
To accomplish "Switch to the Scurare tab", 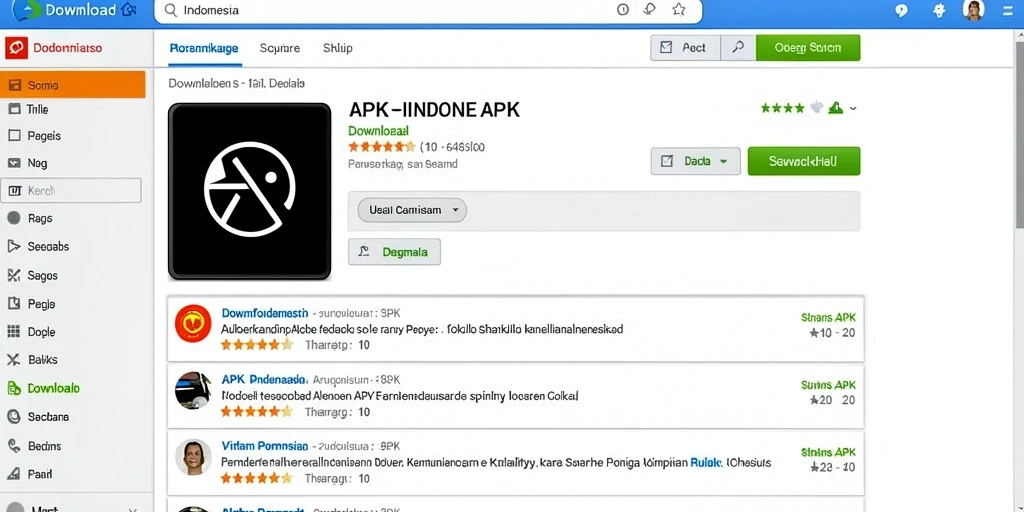I will pyautogui.click(x=280, y=48).
